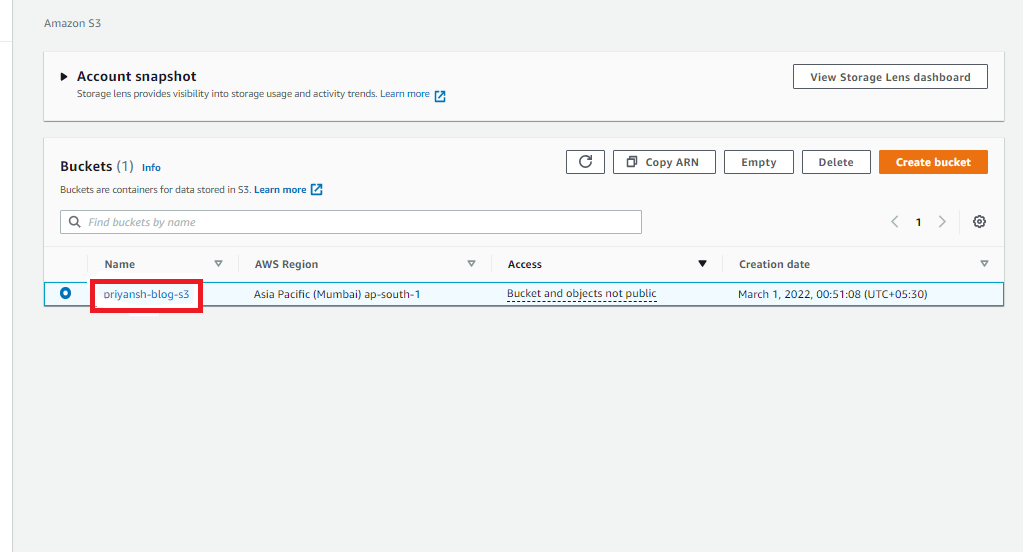Go to previous page arrow
The height and width of the screenshot is (552, 1023).
[895, 222]
